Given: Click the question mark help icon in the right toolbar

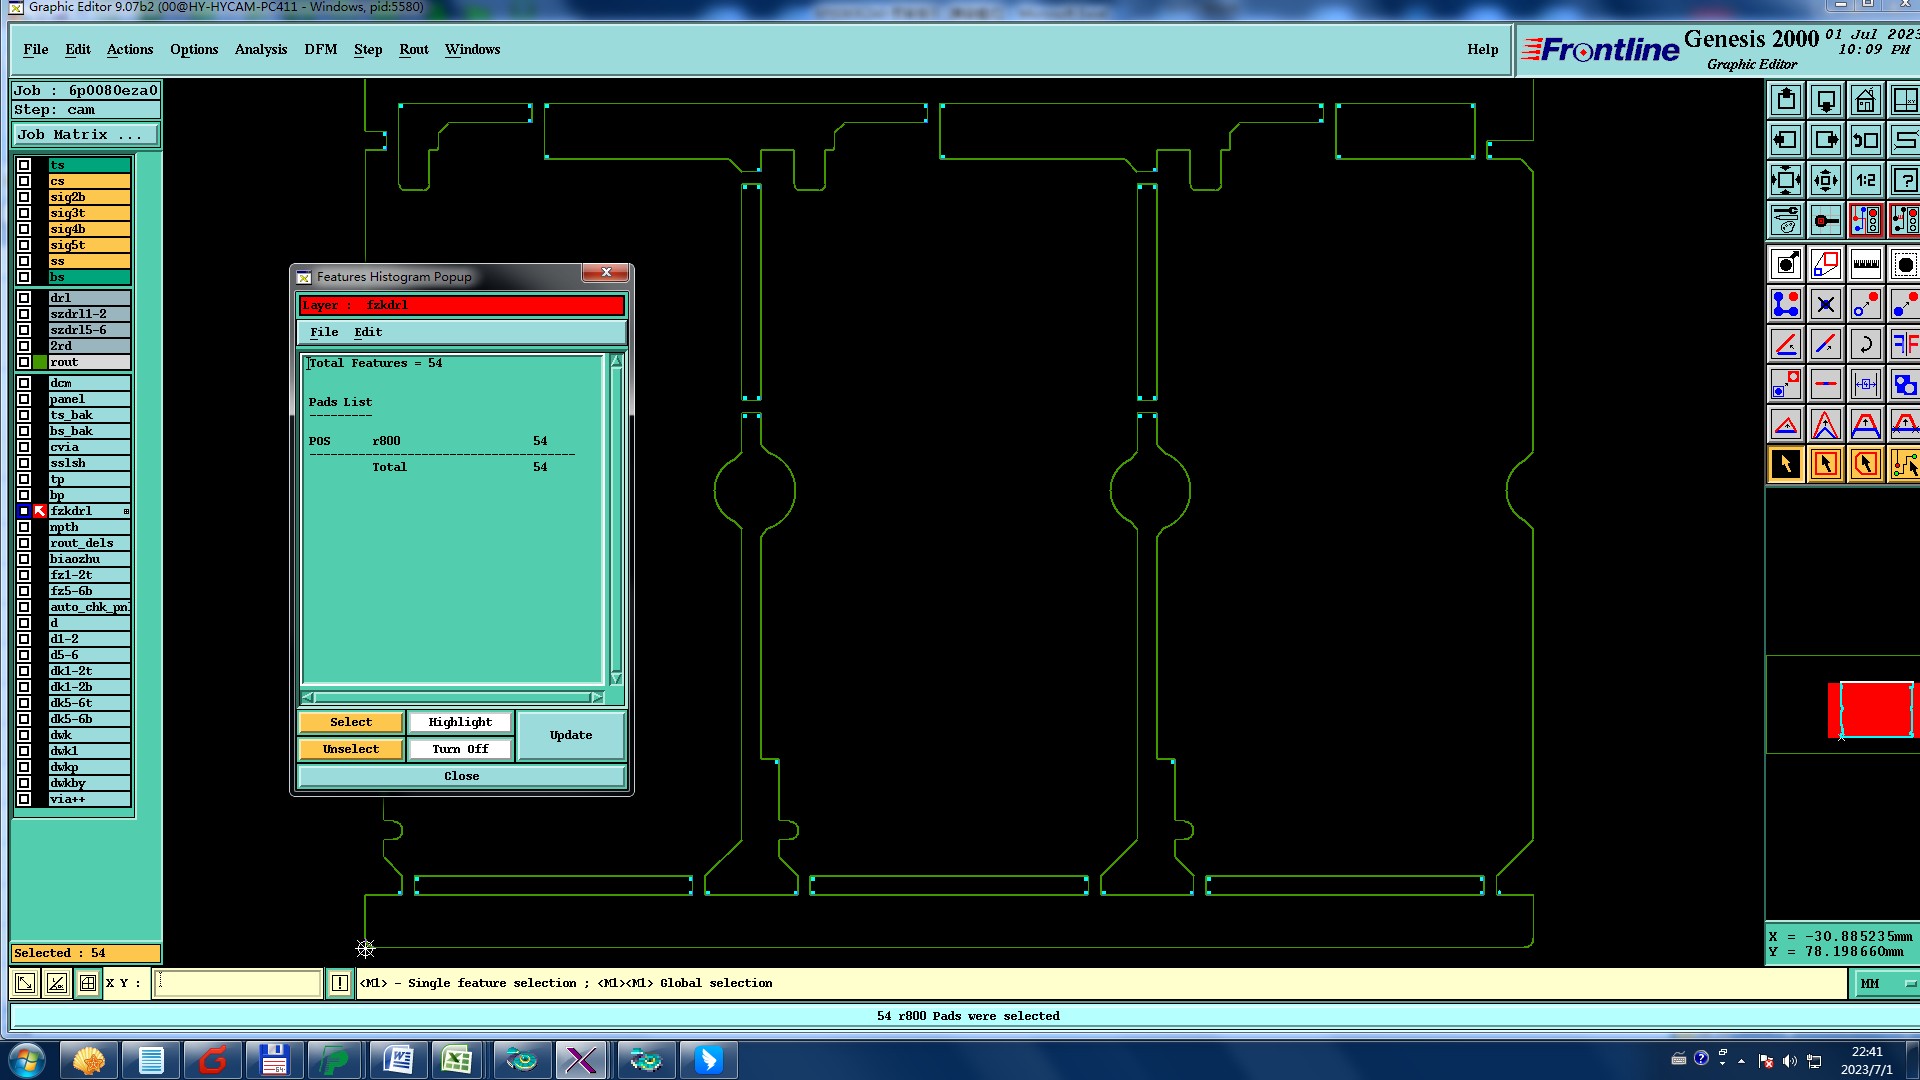Looking at the screenshot, I should click(x=1904, y=181).
